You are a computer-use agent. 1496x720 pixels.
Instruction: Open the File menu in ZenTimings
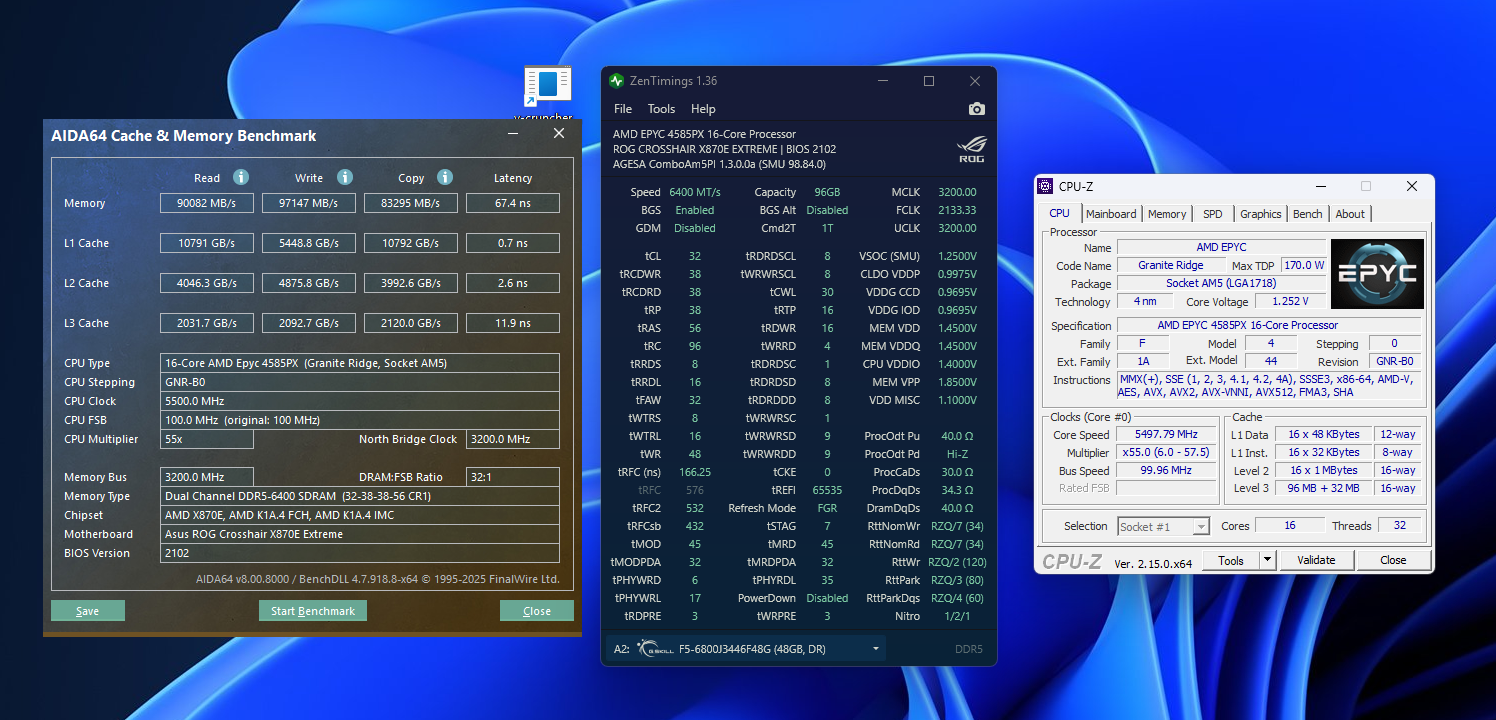pos(623,109)
